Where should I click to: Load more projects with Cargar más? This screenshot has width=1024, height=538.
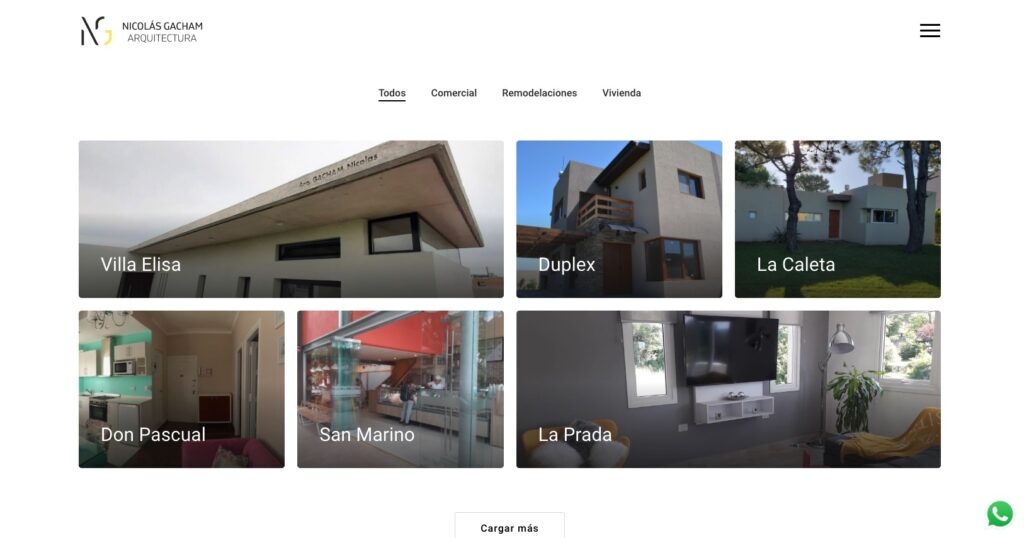[x=509, y=526]
